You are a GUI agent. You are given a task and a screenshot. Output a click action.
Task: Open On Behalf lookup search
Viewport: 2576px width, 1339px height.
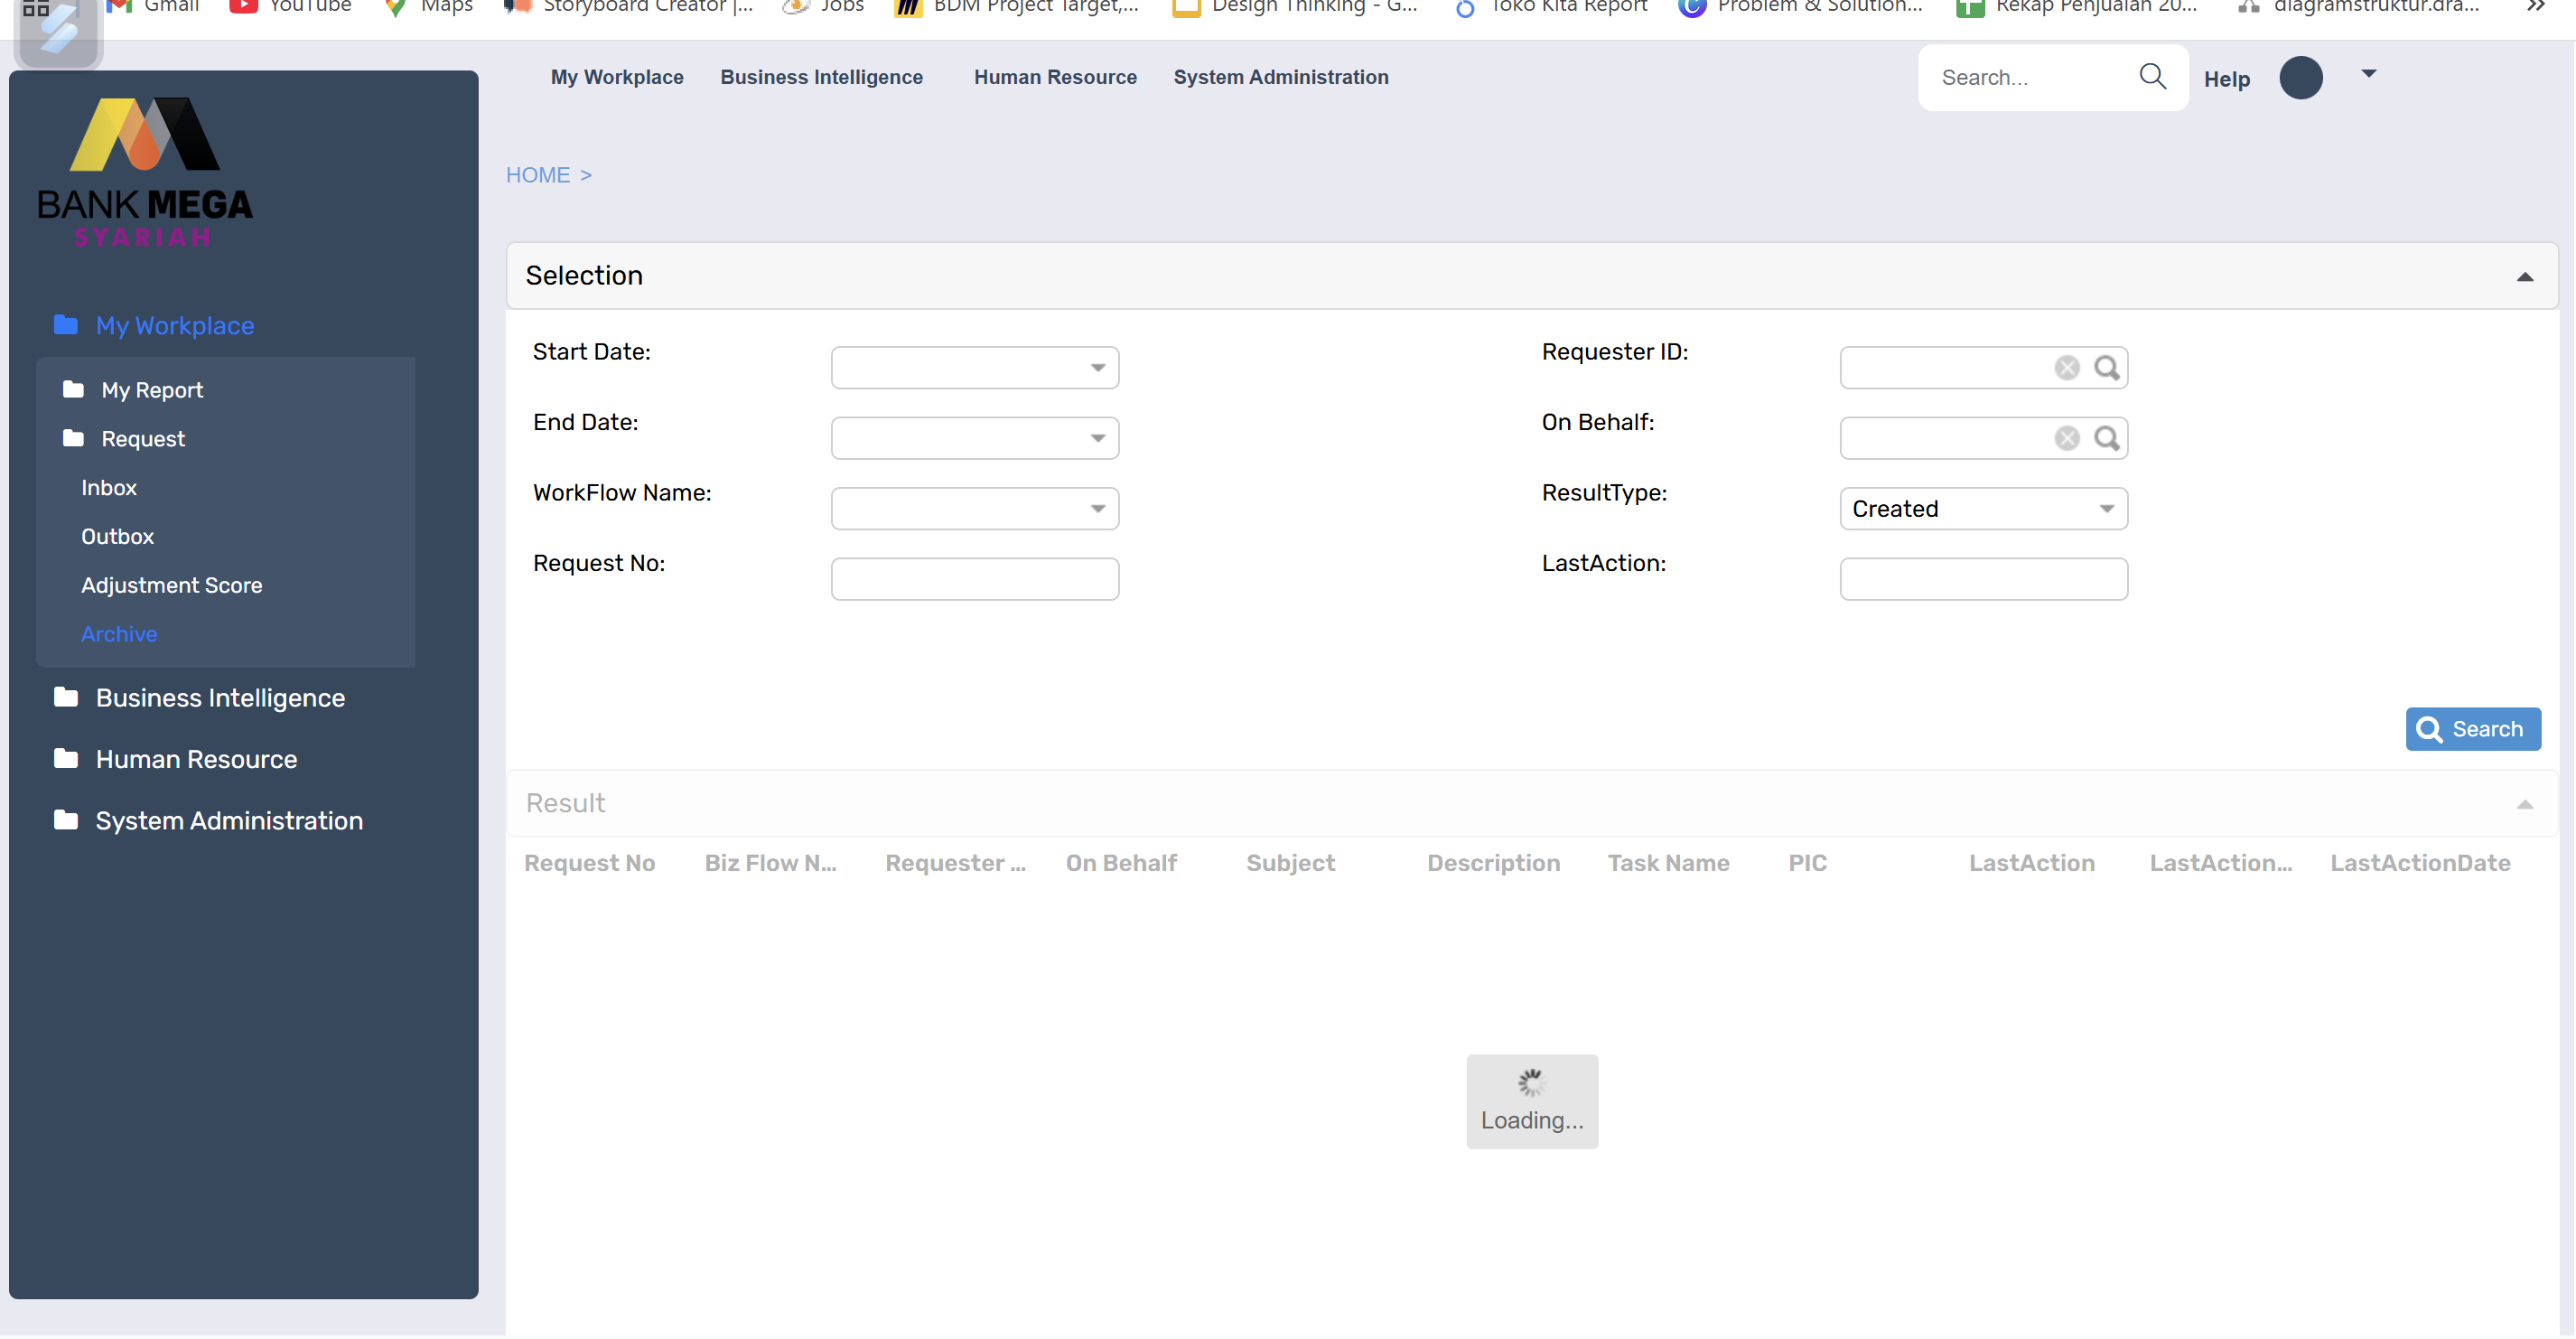(x=2107, y=438)
